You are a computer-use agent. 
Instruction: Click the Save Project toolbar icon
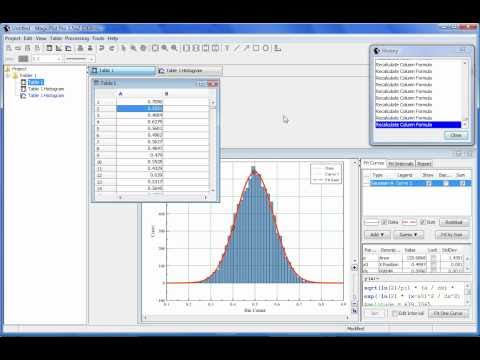click(x=28, y=48)
